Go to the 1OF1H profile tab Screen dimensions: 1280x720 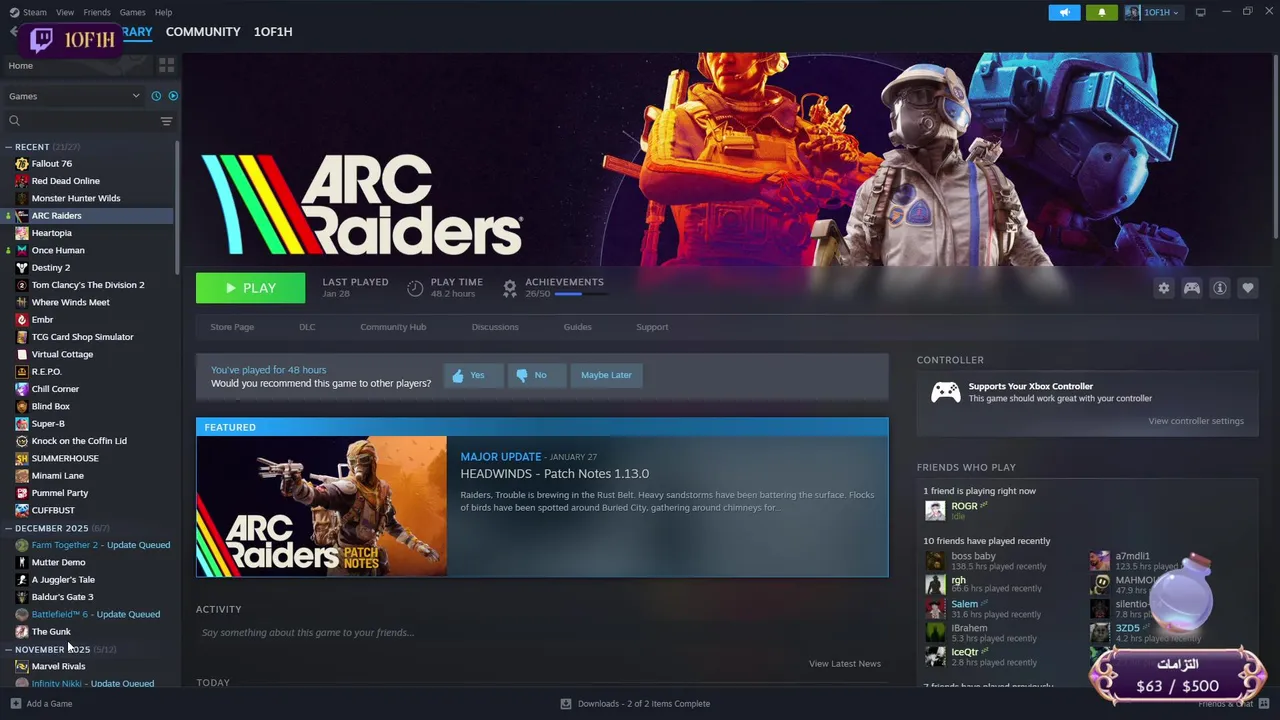273,32
